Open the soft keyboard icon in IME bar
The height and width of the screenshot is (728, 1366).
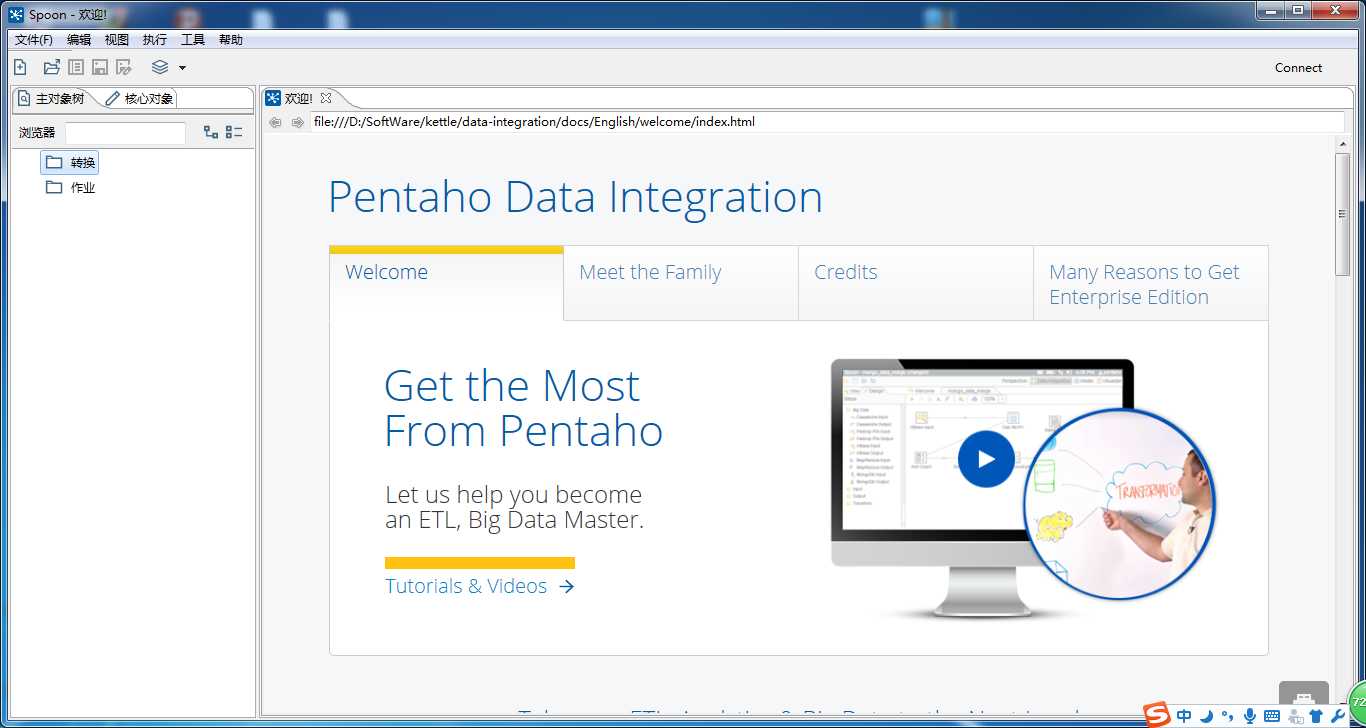(x=1272, y=716)
